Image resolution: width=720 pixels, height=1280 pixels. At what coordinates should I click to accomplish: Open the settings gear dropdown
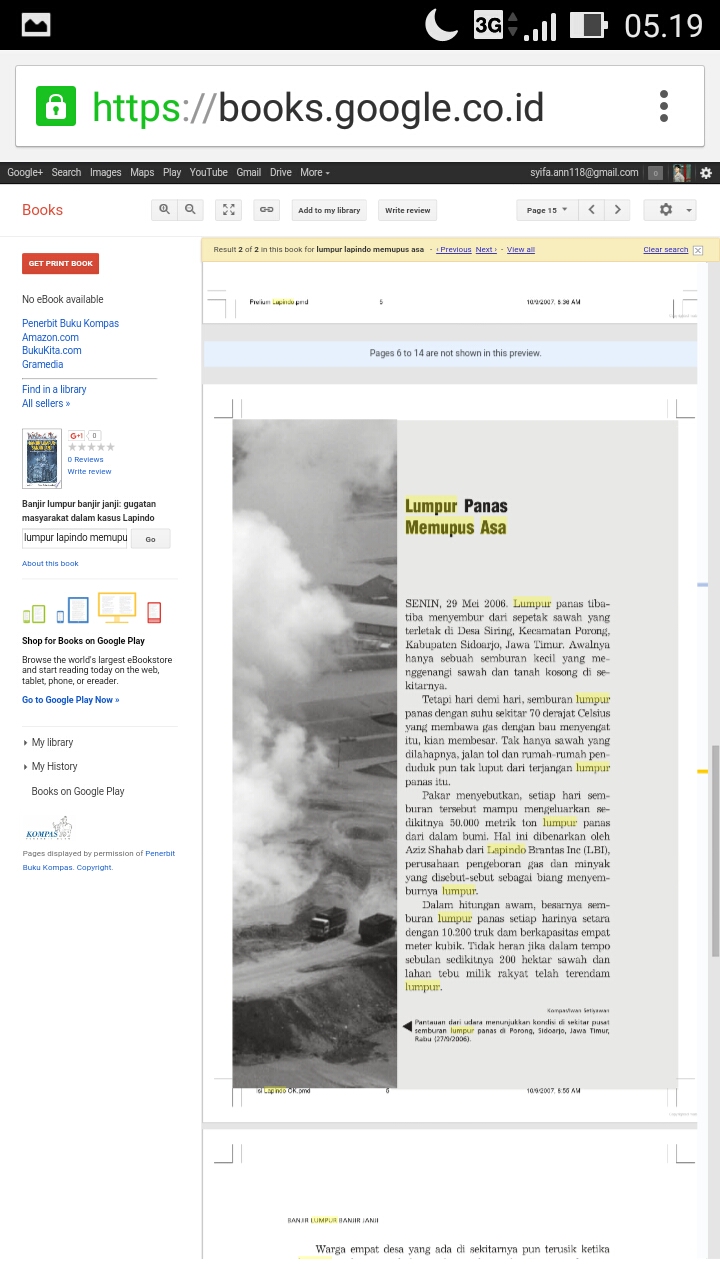coord(670,210)
